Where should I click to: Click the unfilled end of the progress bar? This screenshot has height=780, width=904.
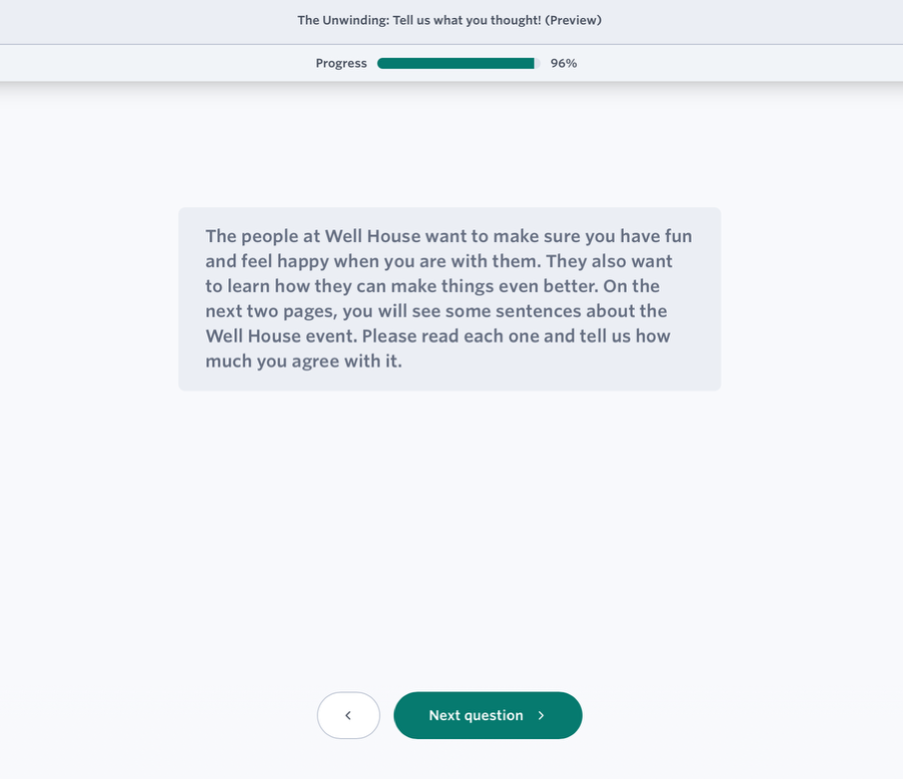click(x=538, y=63)
